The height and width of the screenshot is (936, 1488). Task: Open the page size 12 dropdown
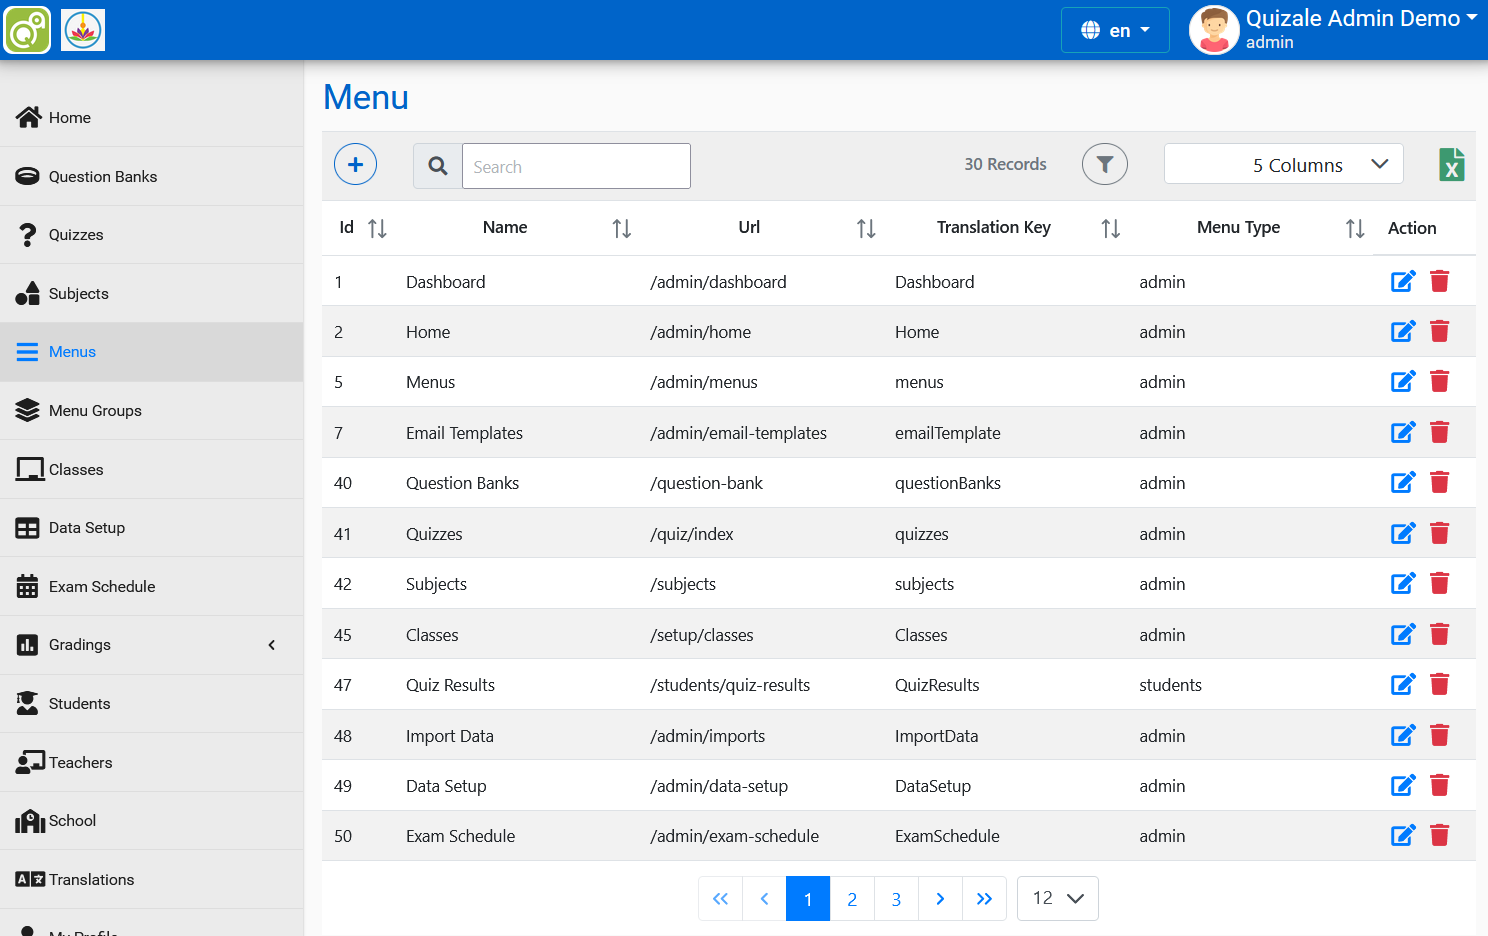coord(1057,898)
